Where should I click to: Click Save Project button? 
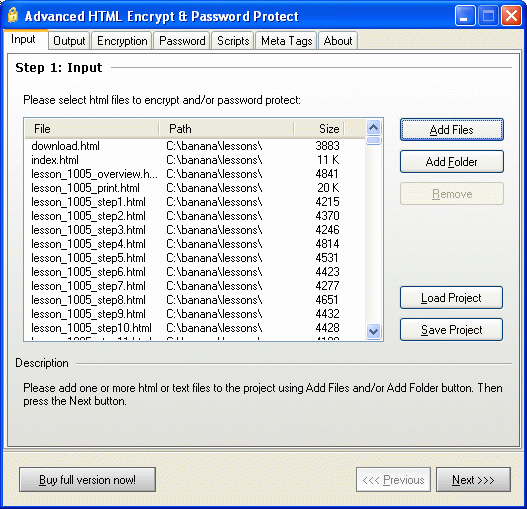pos(451,330)
